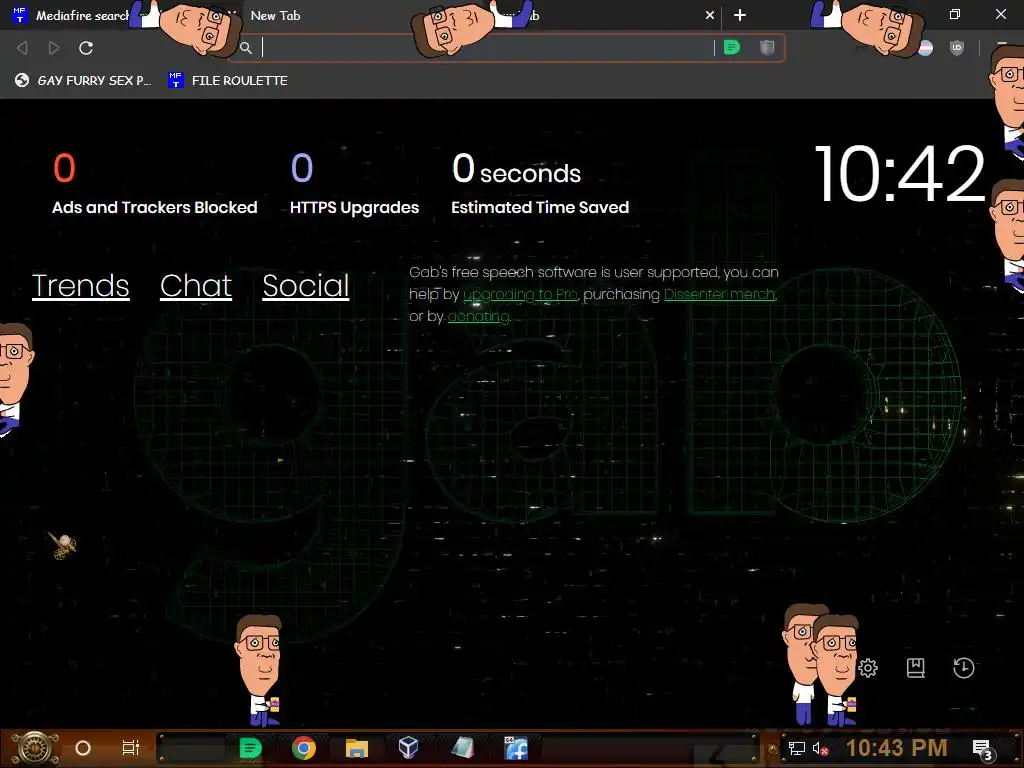Click the search magnifier in address bar
The image size is (1024, 768).
pyautogui.click(x=246, y=48)
